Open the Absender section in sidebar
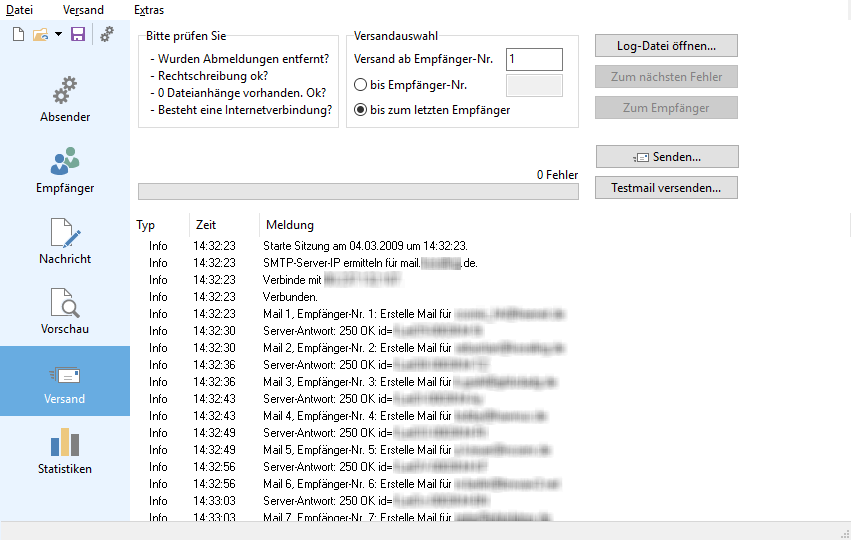851x540 pixels. [65, 100]
